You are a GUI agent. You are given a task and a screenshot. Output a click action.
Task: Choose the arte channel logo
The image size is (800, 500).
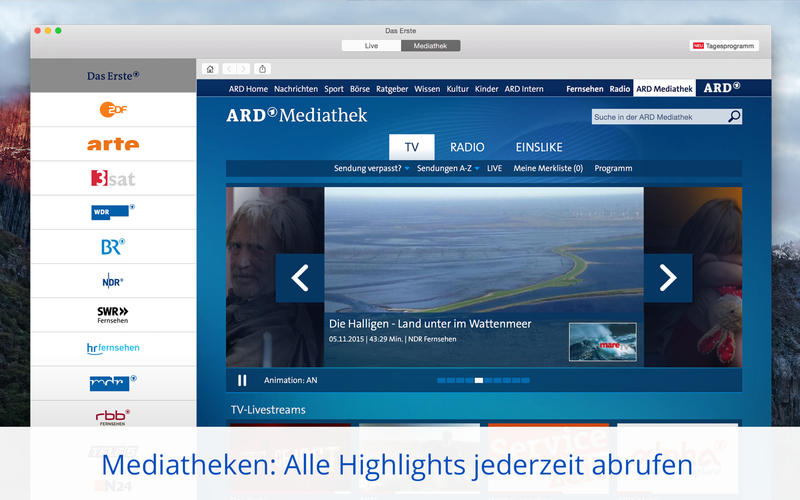[x=113, y=144]
